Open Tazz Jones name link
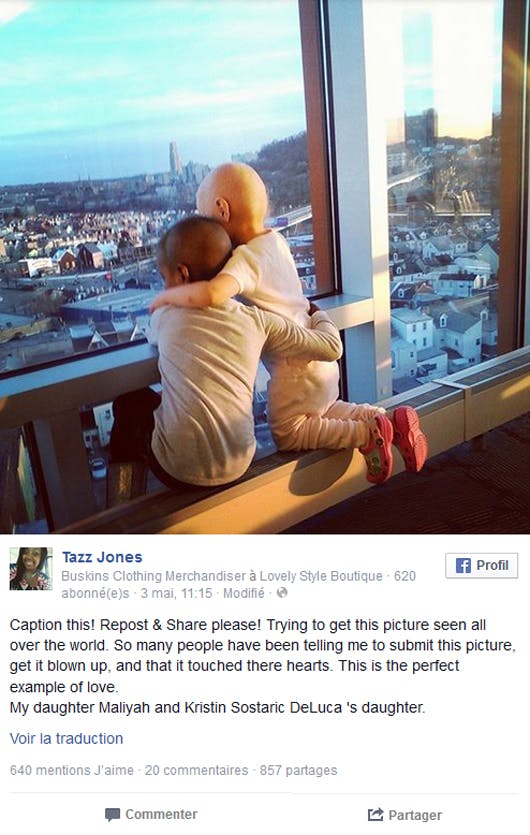This screenshot has width=530, height=835. [x=102, y=557]
